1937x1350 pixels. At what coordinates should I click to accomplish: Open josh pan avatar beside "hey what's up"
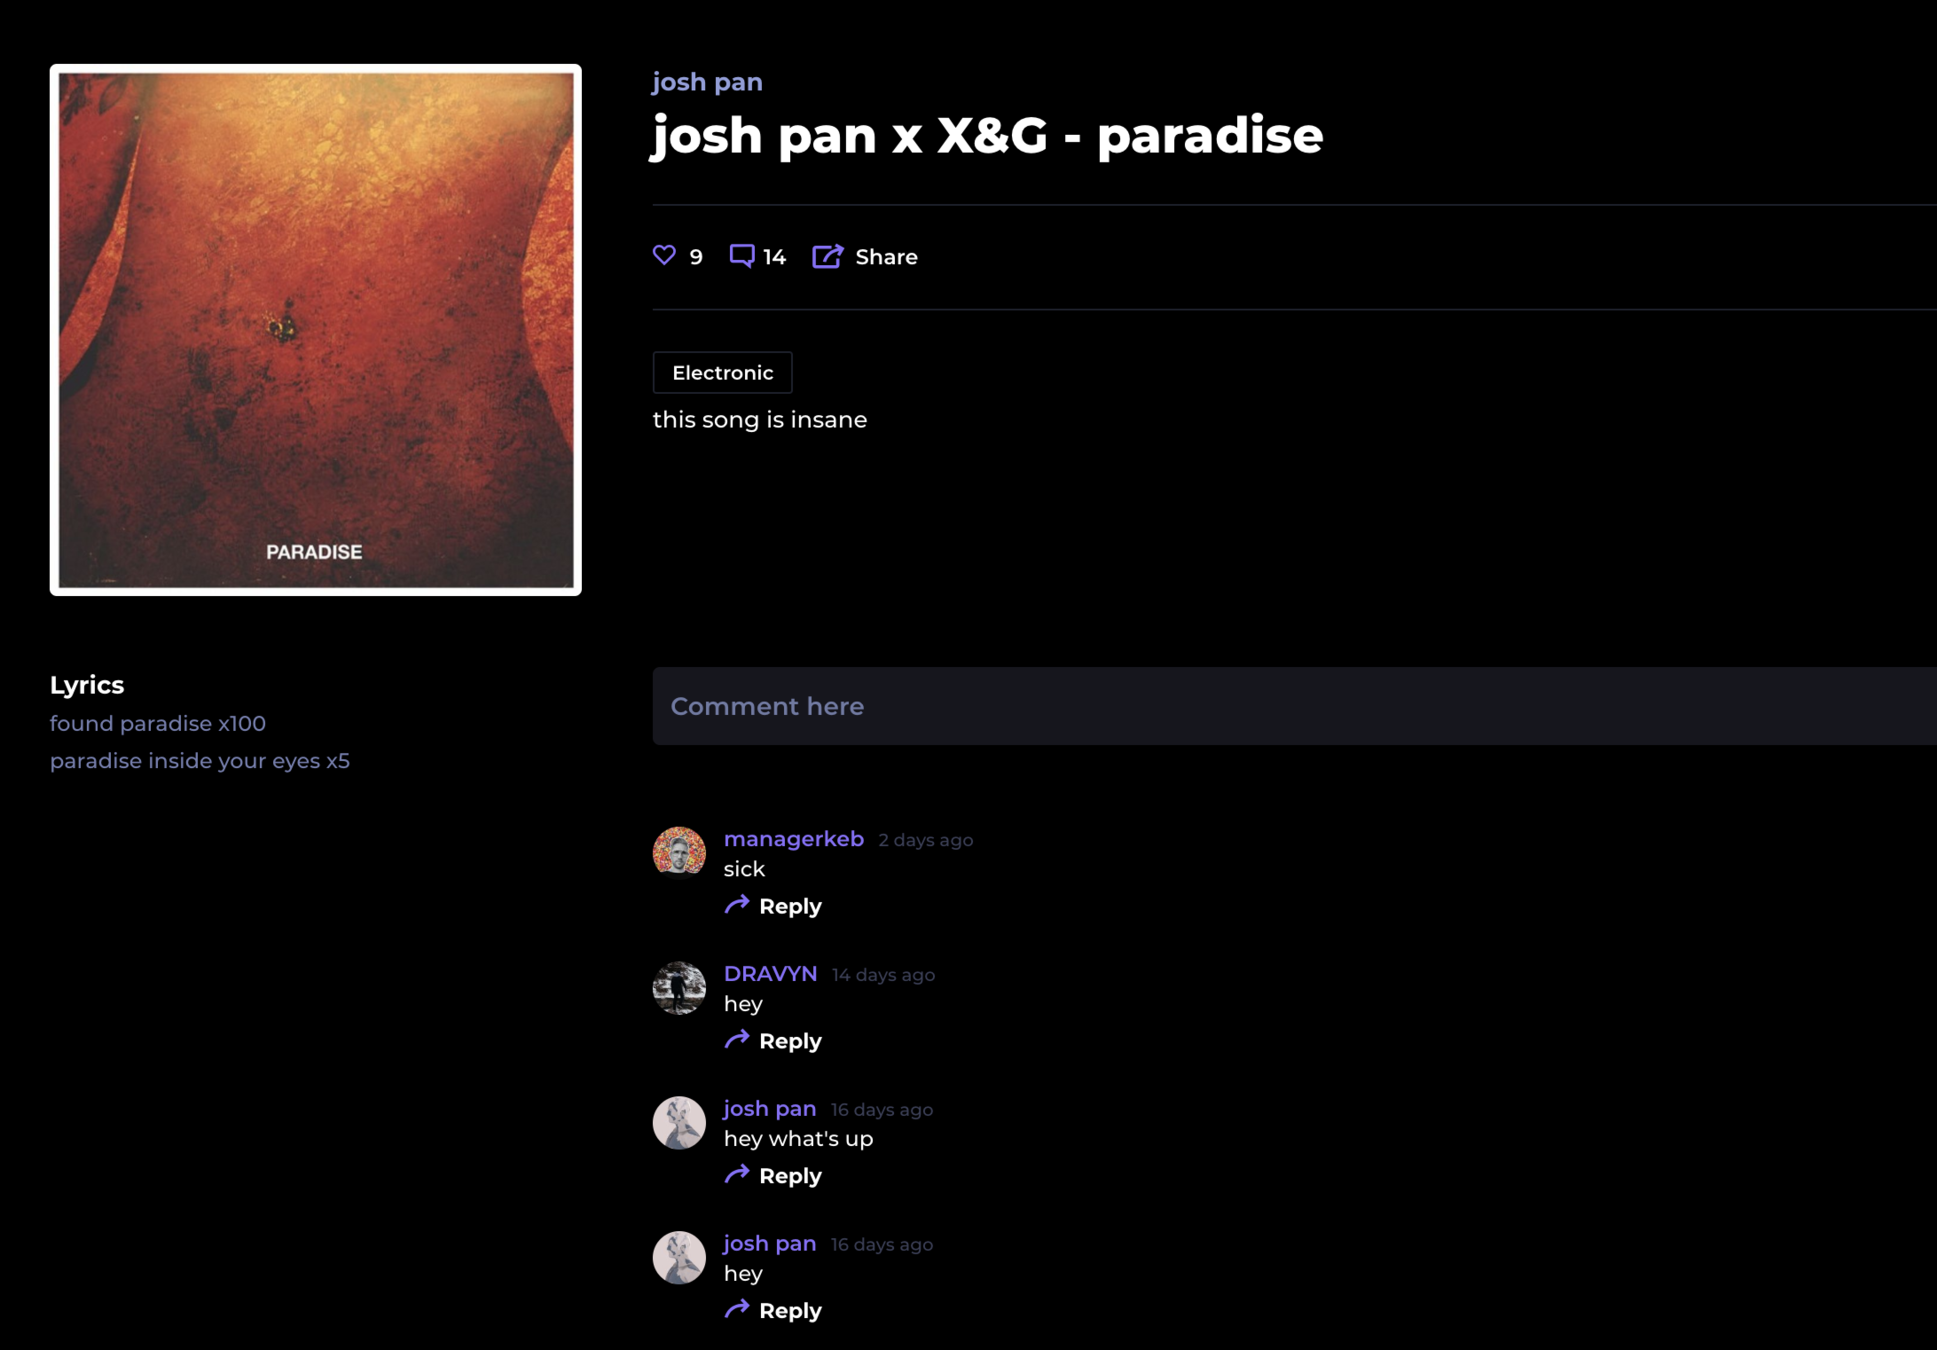pos(679,1123)
